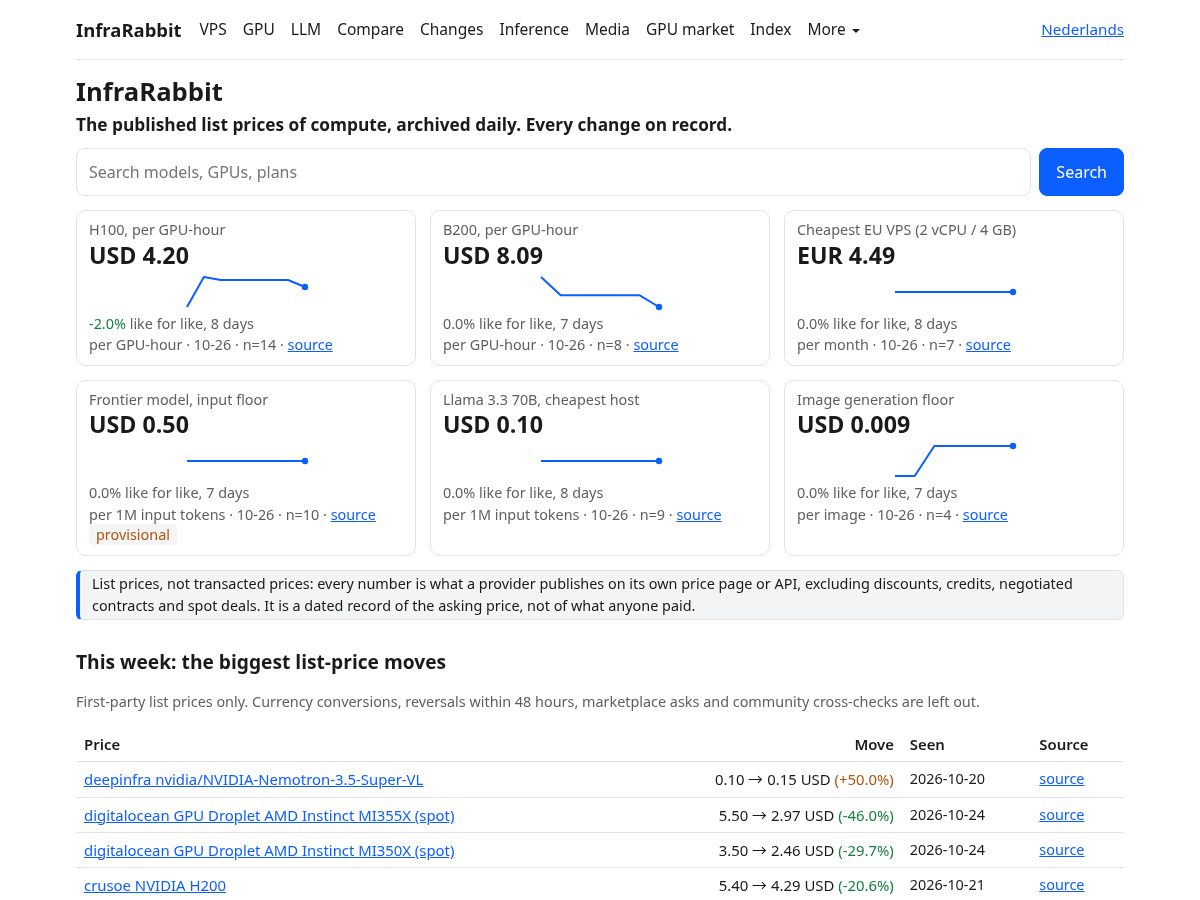
Task: Open the GPU nav item
Action: [x=259, y=30]
